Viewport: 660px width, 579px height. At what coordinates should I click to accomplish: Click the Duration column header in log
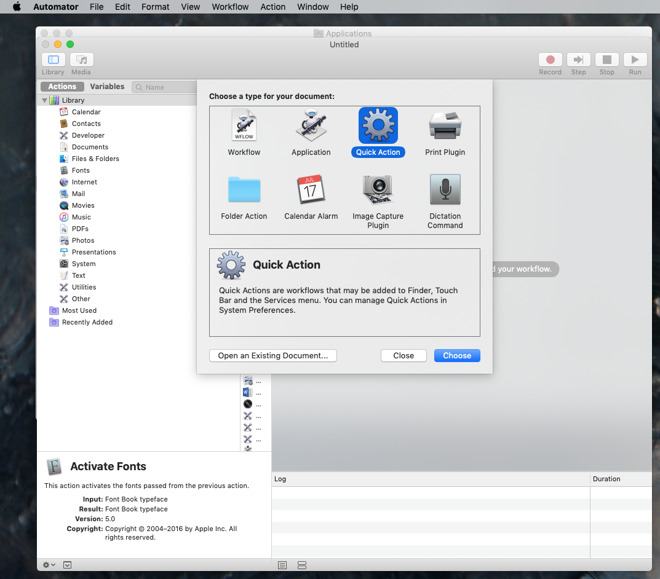621,479
